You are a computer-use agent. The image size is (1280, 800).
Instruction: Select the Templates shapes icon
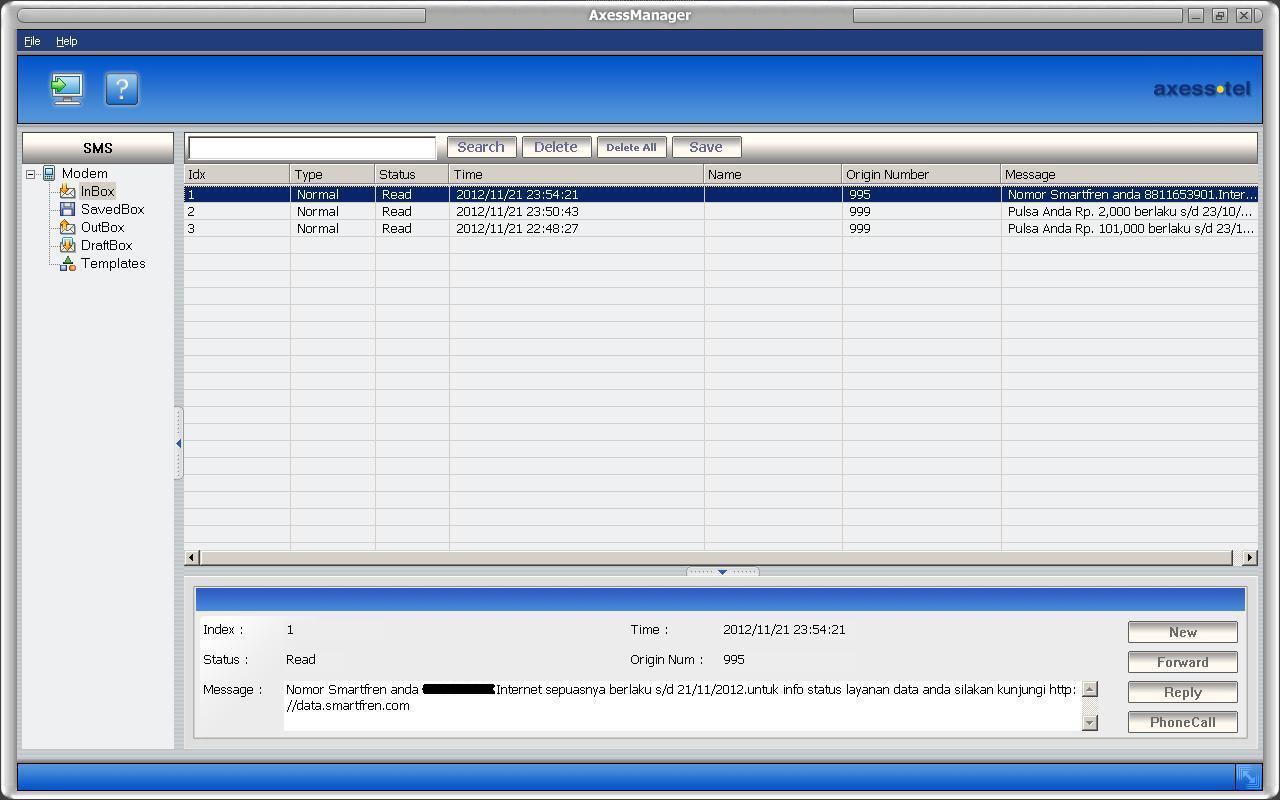pos(67,263)
